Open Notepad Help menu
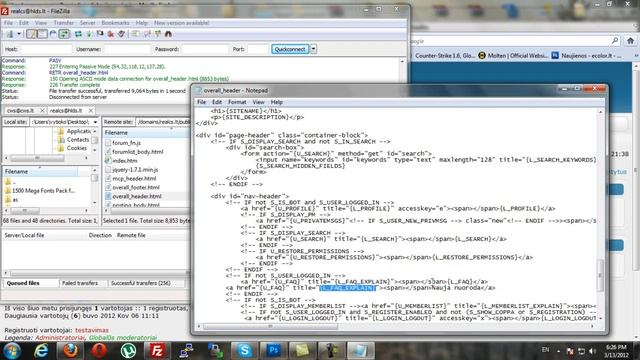The height and width of the screenshot is (360, 640). tap(276, 102)
